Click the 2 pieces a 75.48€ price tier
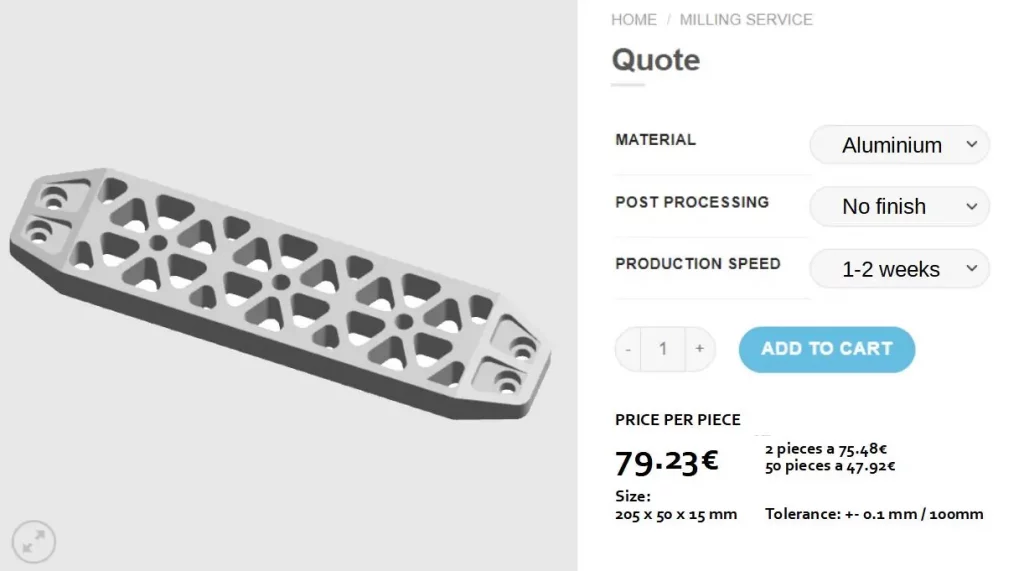This screenshot has height=571, width=1024. (x=826, y=449)
